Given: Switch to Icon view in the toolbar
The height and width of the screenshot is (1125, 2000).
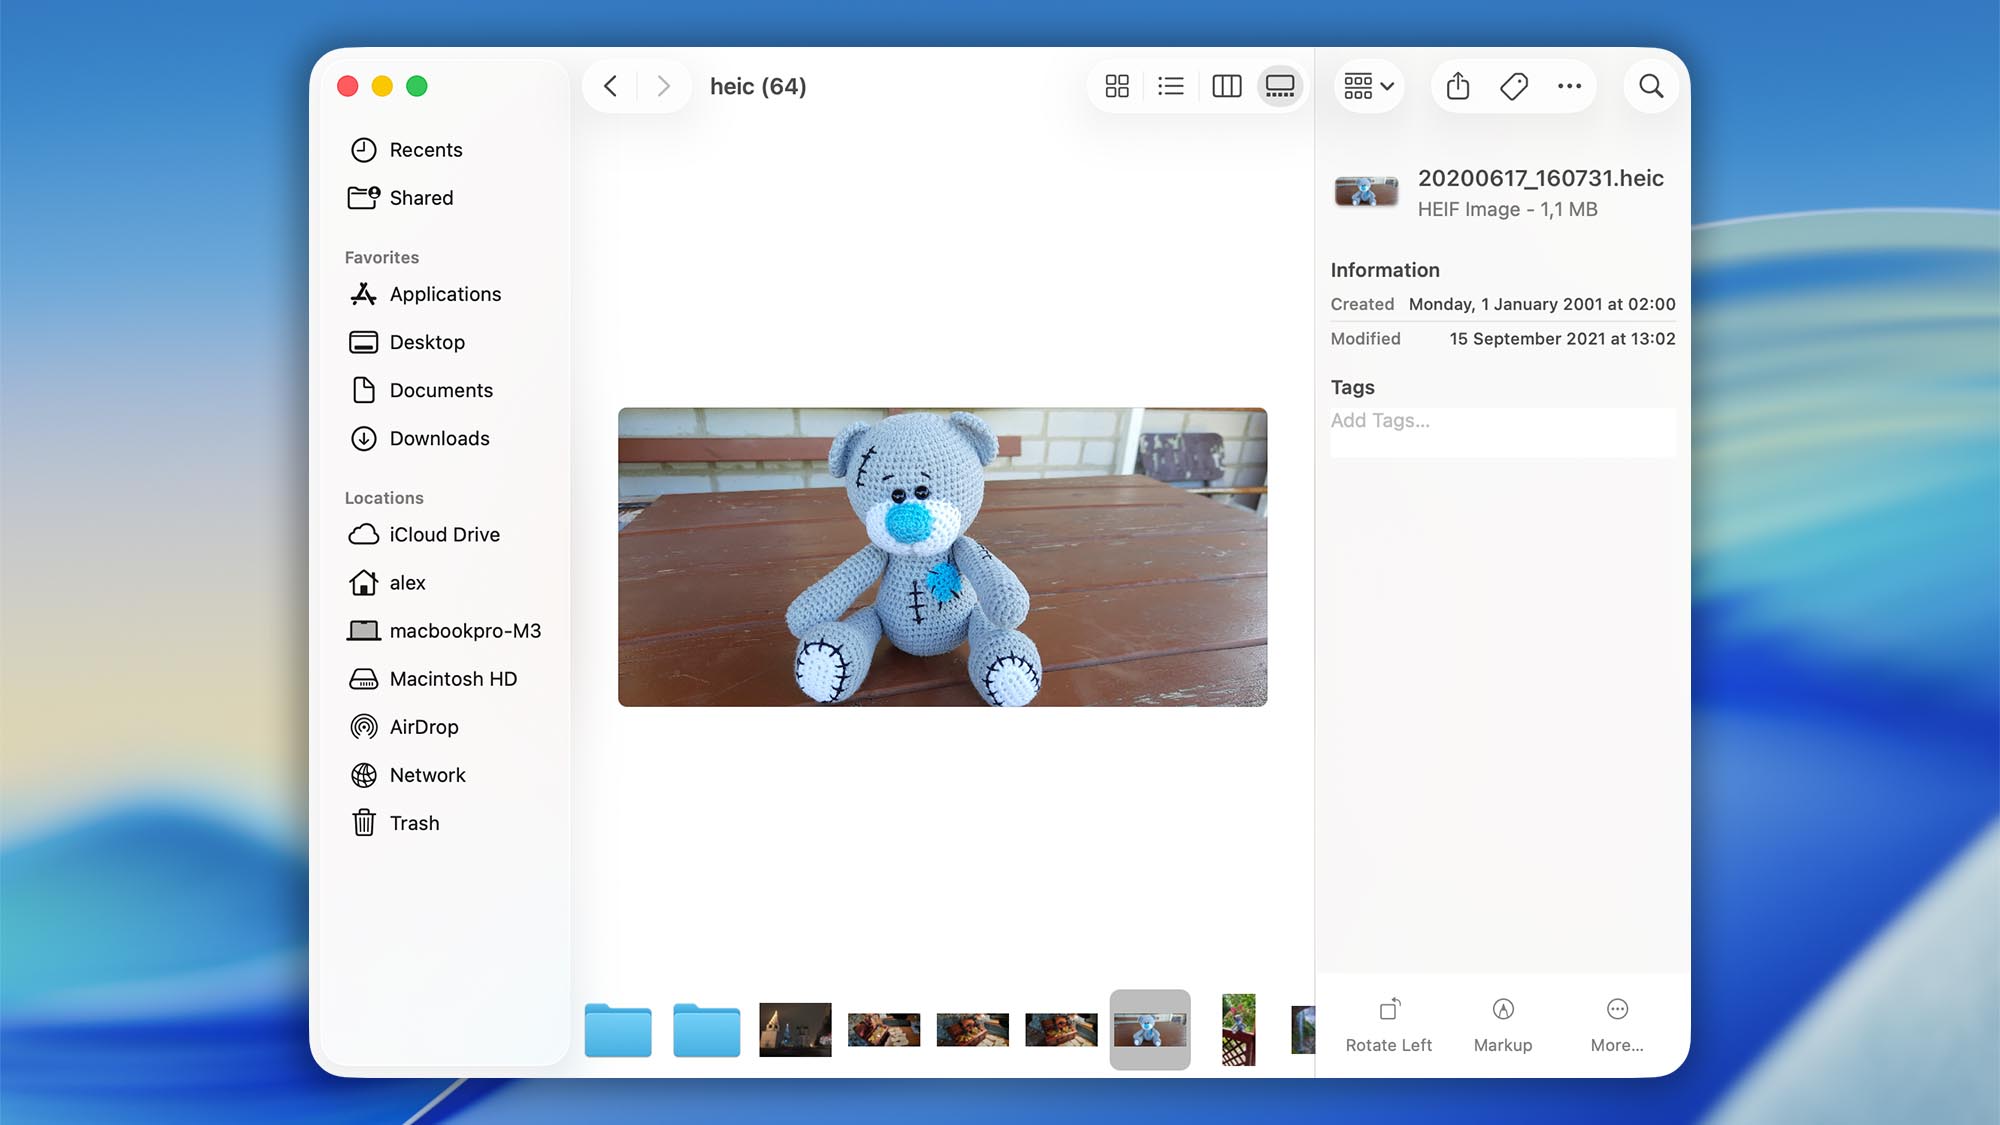Looking at the screenshot, I should click(x=1117, y=86).
